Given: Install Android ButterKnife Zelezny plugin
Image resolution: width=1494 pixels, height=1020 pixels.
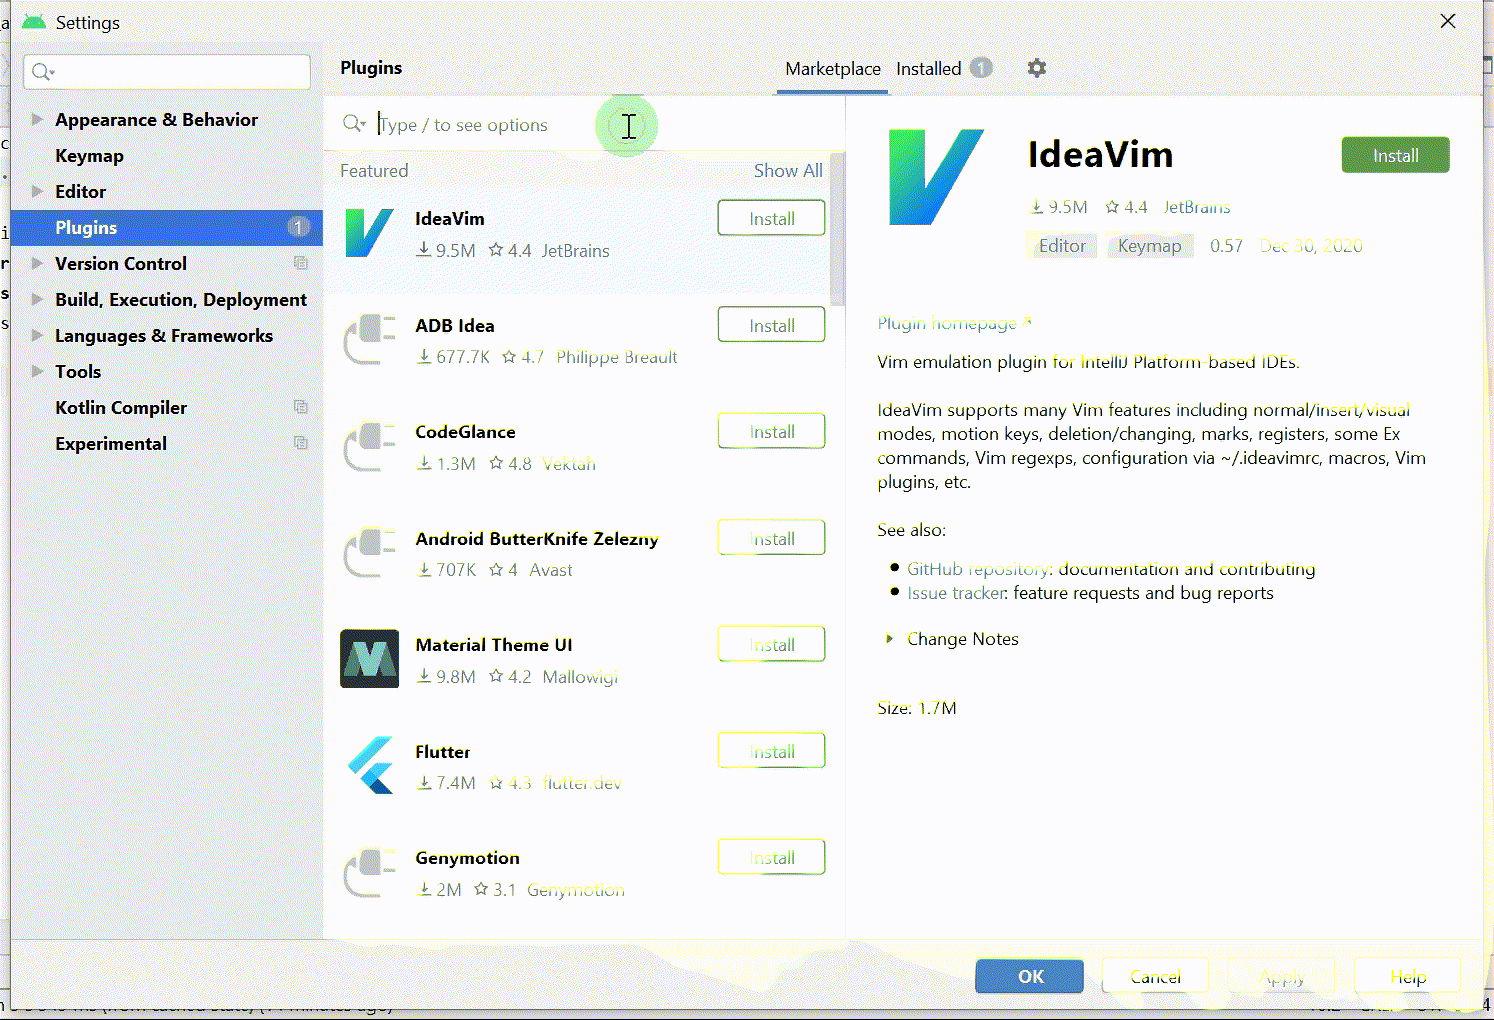Looking at the screenshot, I should tap(771, 538).
